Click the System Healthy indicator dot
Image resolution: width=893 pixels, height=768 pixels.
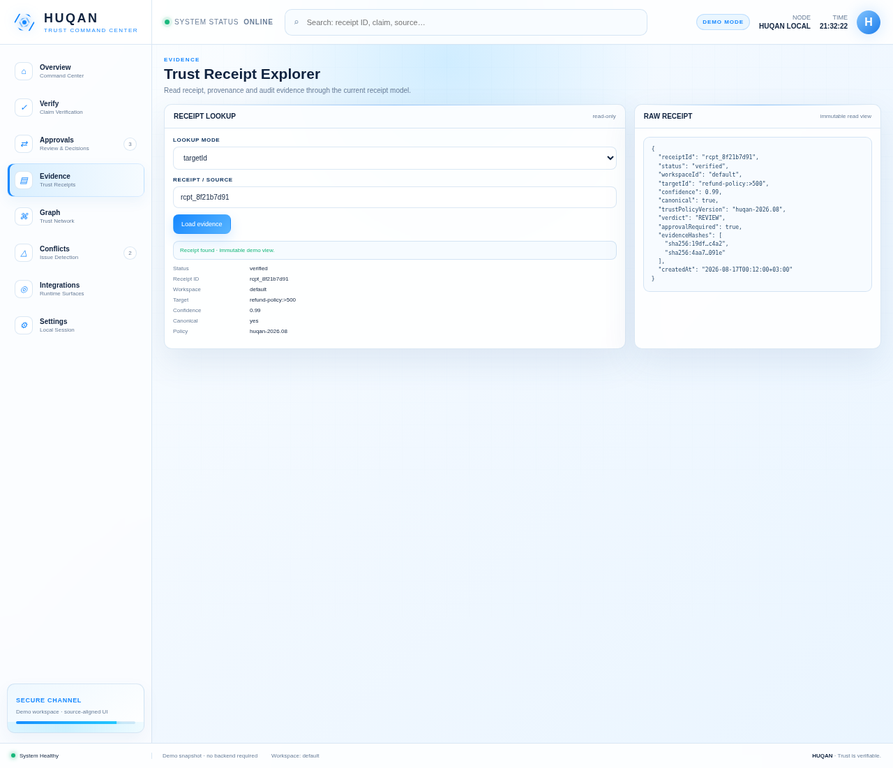pos(13,755)
